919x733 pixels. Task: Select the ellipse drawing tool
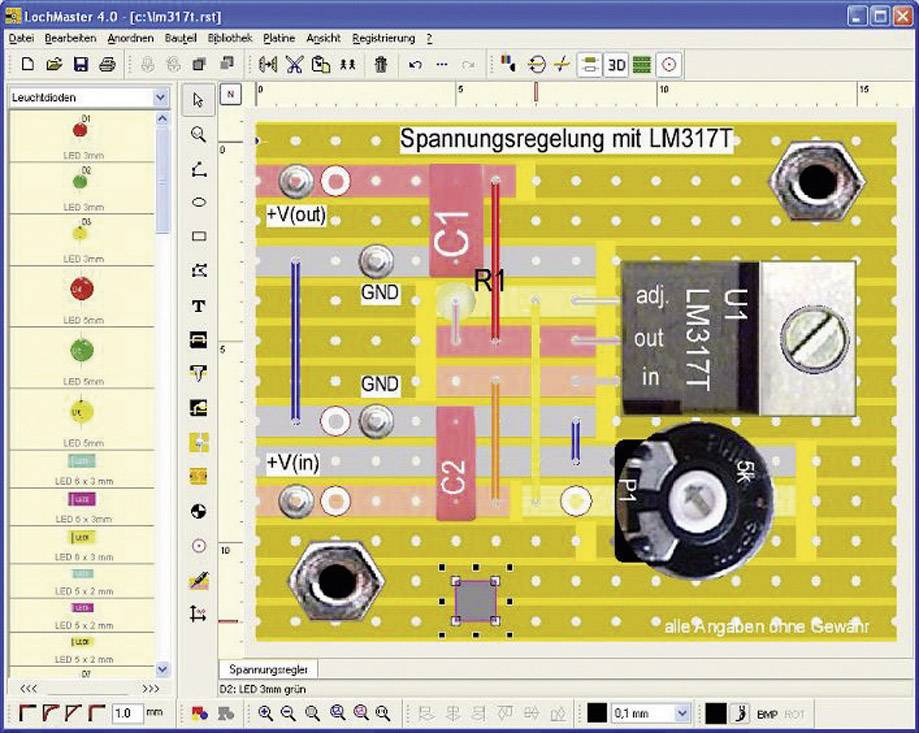click(199, 202)
